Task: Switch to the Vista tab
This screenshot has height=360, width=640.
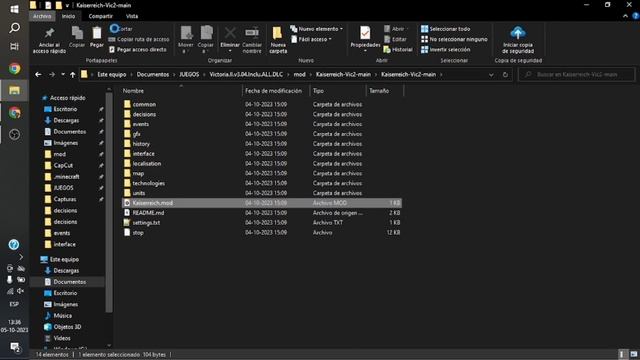Action: (131, 16)
